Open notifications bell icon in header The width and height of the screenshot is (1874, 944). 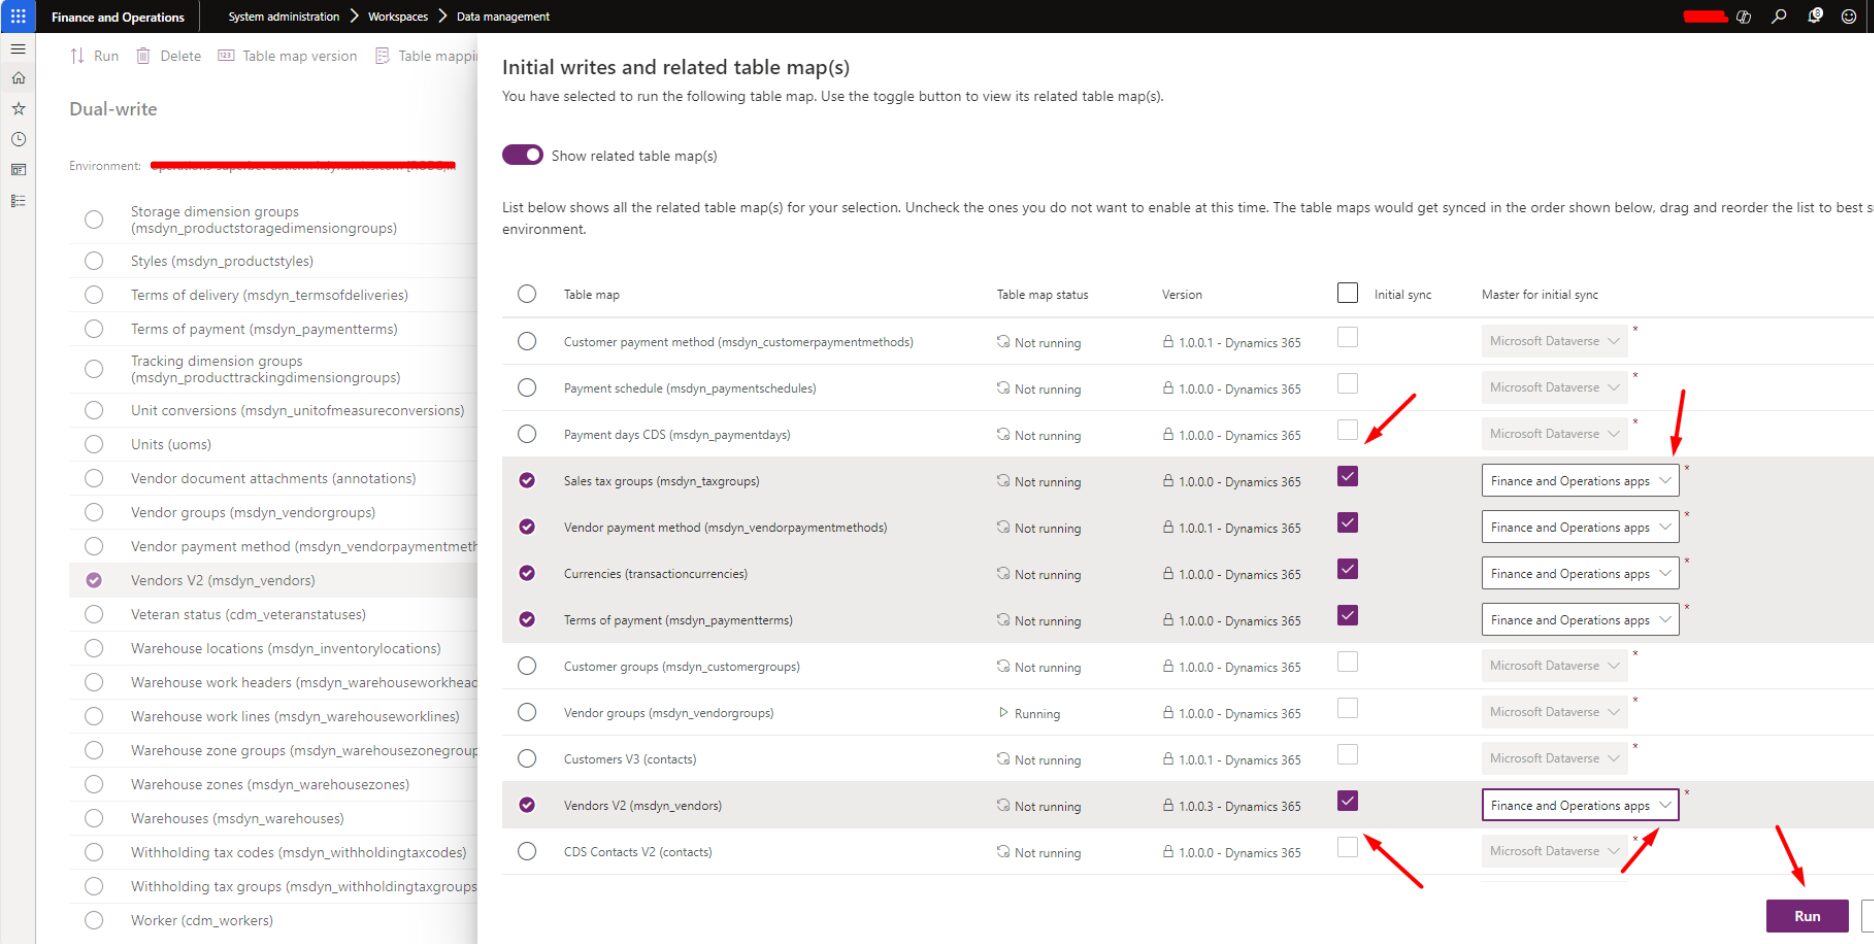coord(1815,16)
